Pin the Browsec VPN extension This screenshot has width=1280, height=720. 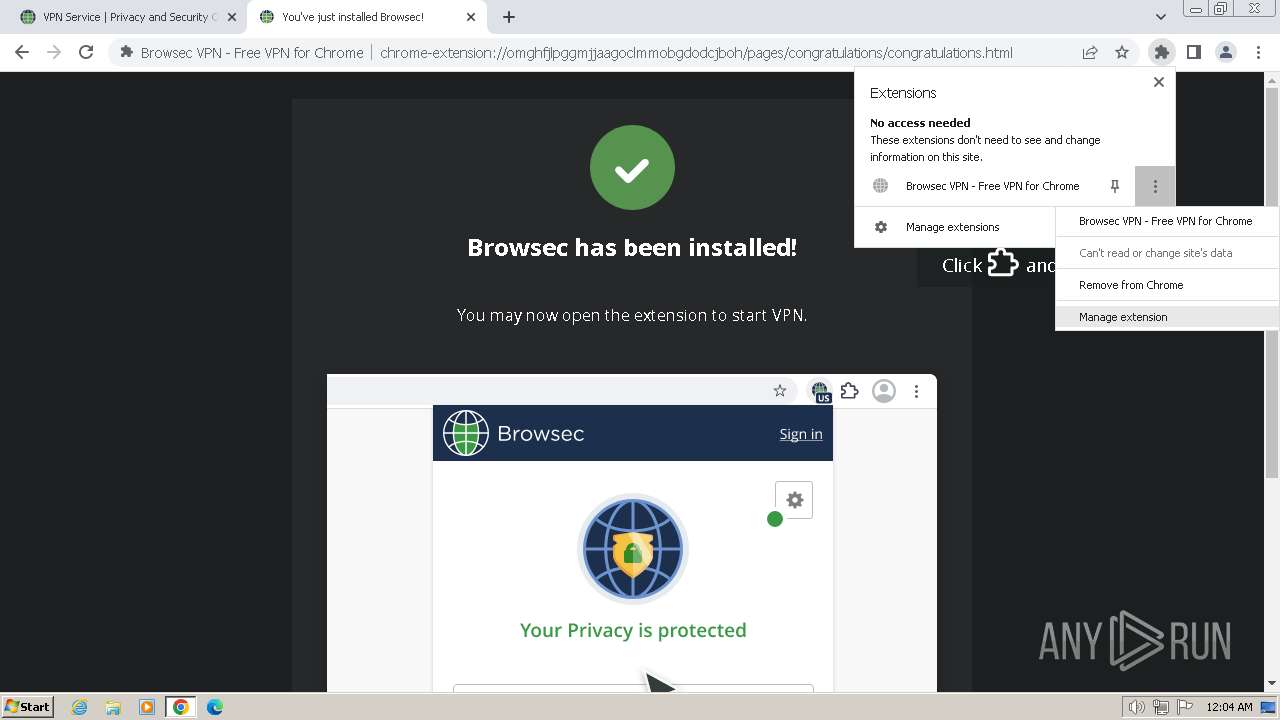(x=1115, y=186)
